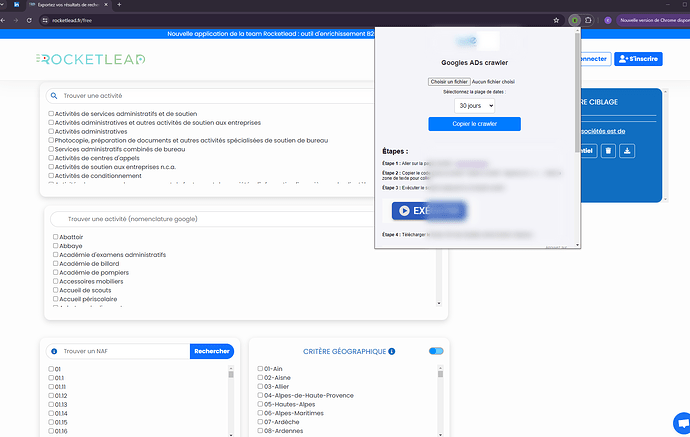The height and width of the screenshot is (437, 690).
Task: Check the Académie de billard checkbox
Action: point(55,264)
